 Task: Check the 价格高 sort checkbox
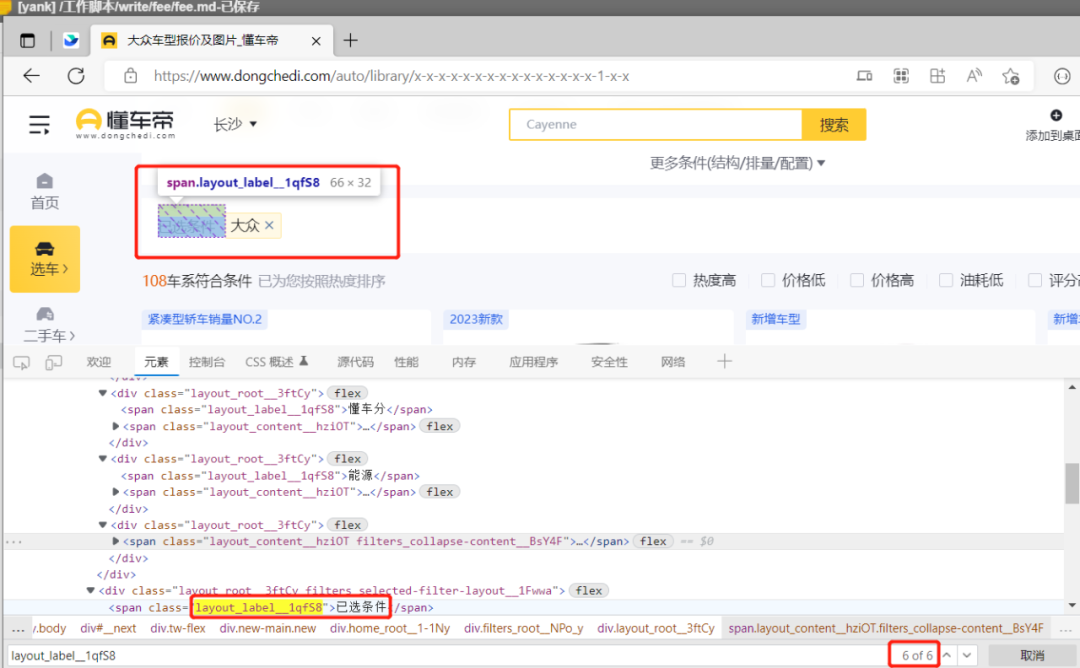point(857,280)
